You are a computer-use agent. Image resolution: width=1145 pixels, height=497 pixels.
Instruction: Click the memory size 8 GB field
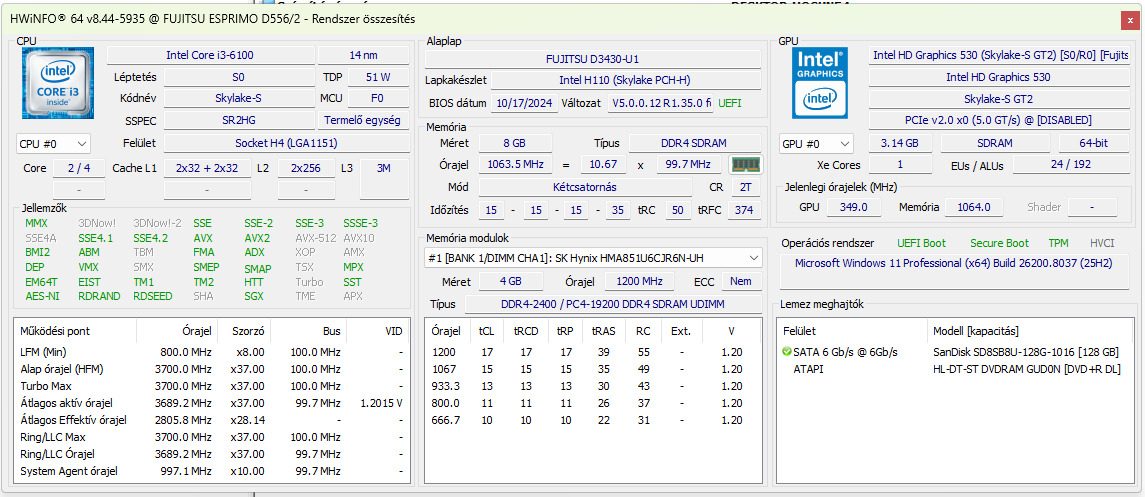pos(515,143)
